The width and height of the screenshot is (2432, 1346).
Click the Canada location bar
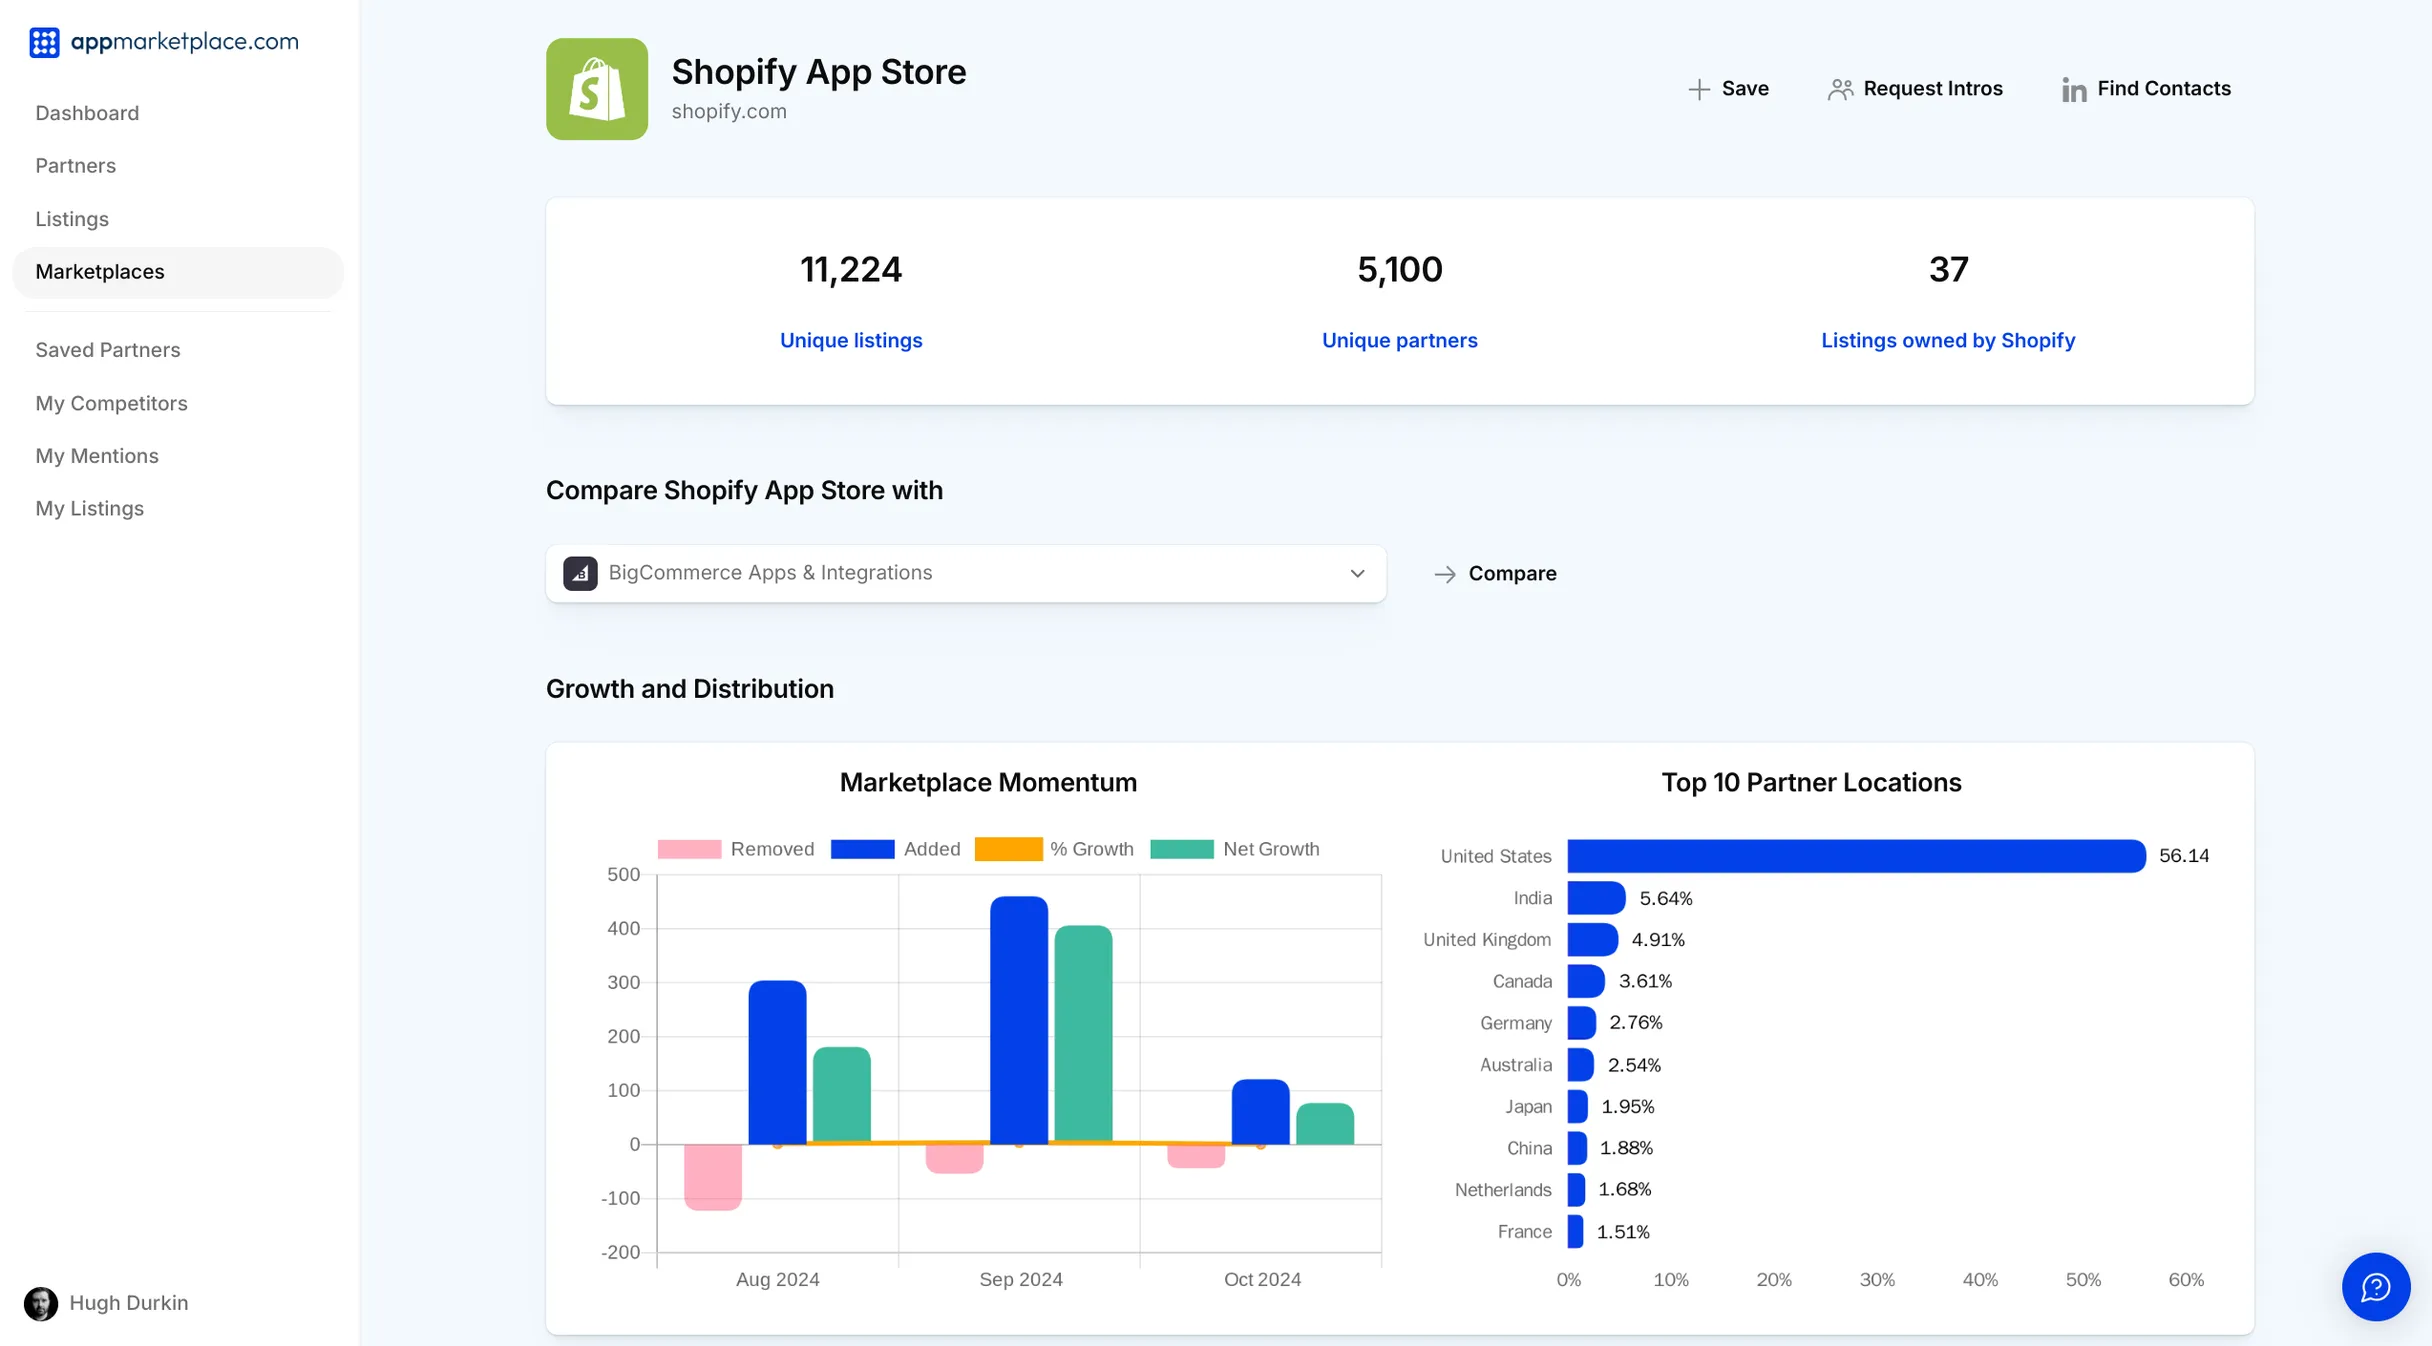(1586, 982)
